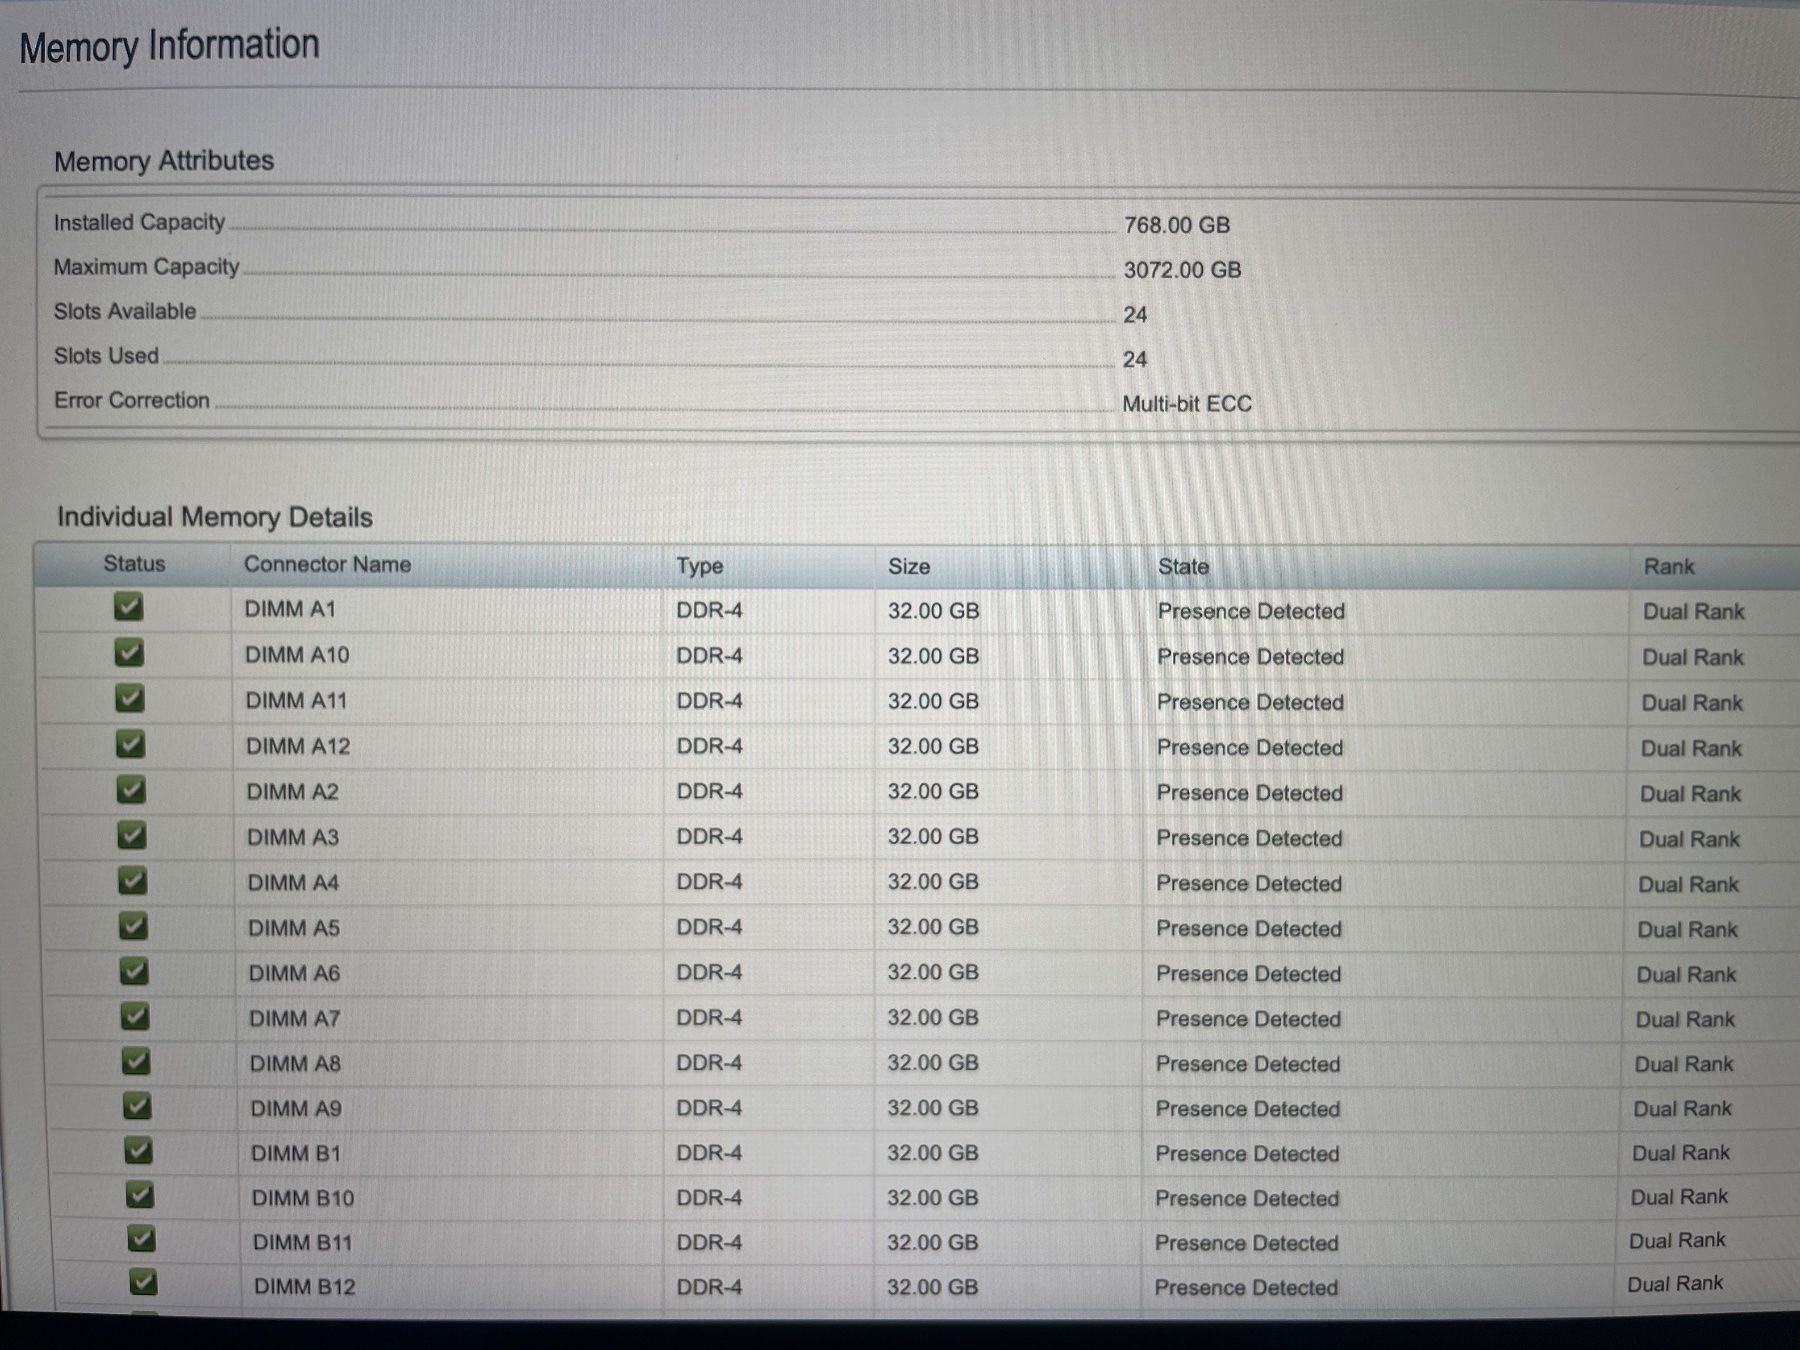This screenshot has height=1350, width=1800.
Task: Click the checkmark icon next to DIMM B1
Action: tap(138, 1150)
